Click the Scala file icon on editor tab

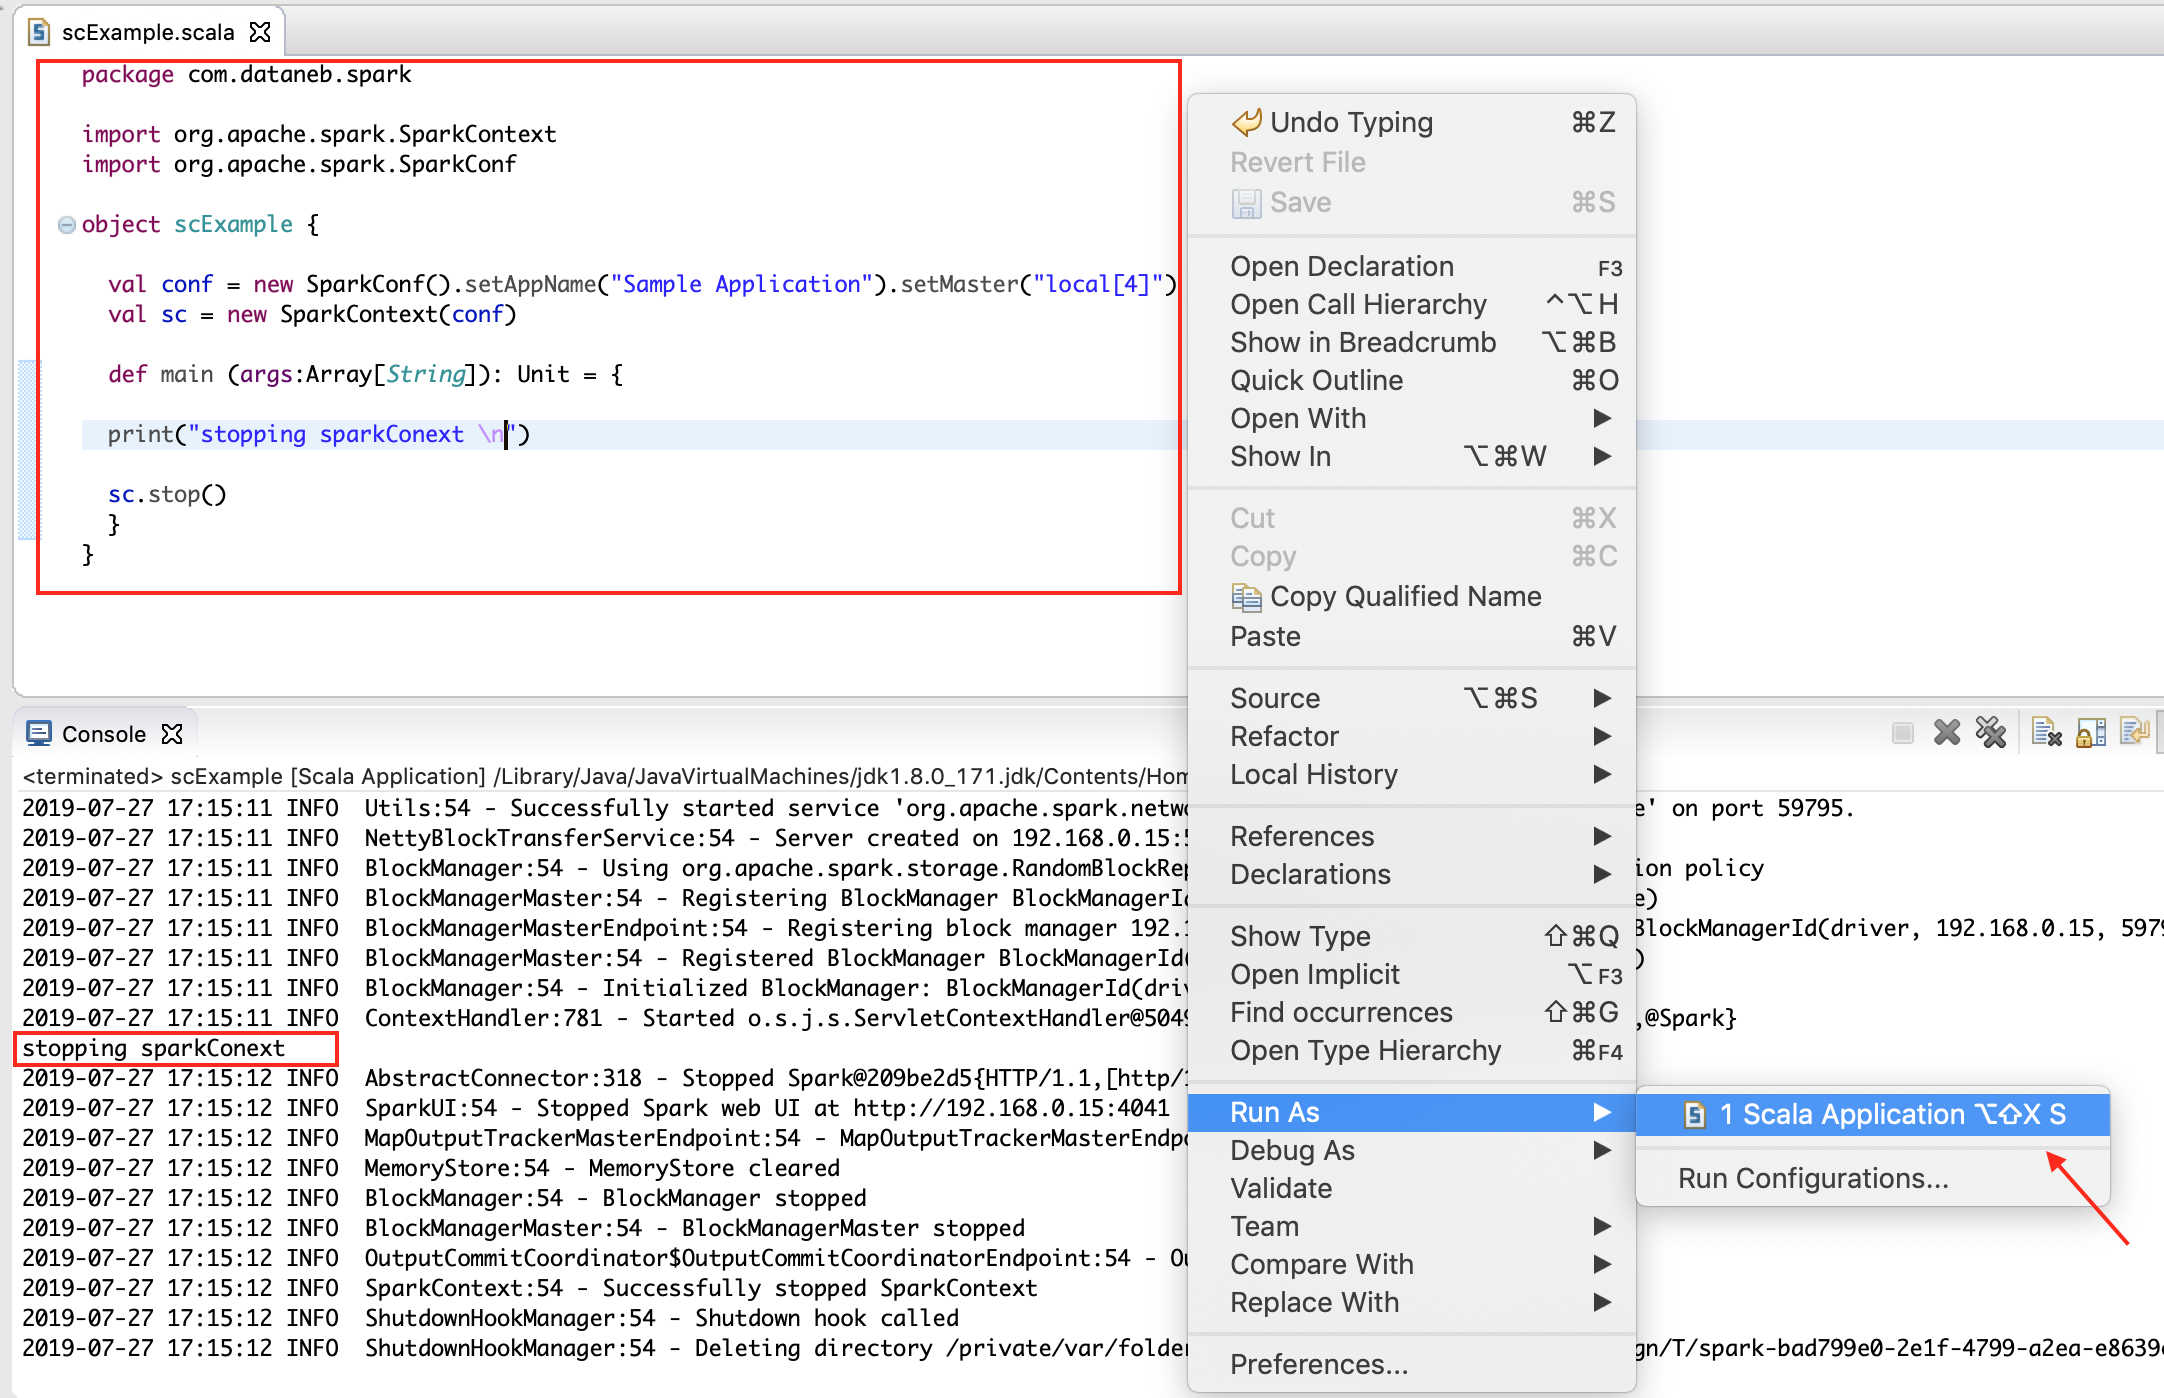pos(39,32)
